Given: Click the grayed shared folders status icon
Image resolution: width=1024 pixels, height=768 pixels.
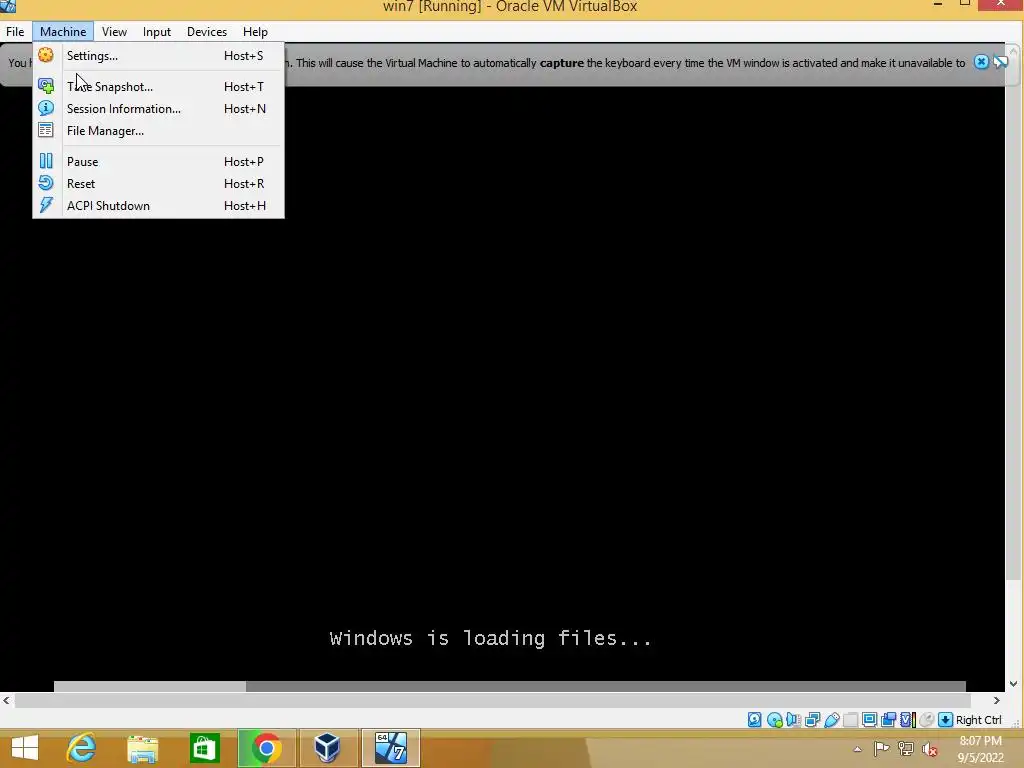Looking at the screenshot, I should [x=850, y=720].
